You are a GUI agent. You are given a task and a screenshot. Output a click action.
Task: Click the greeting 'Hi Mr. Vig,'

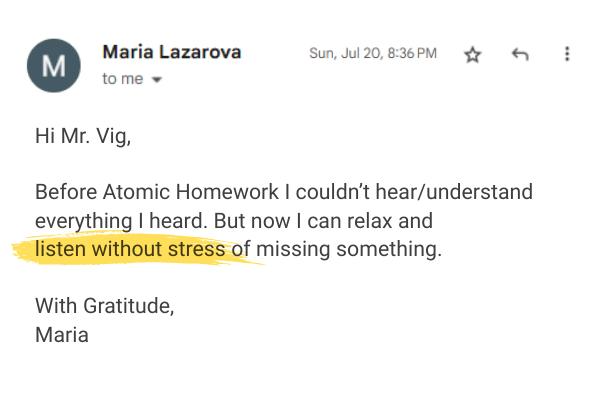[x=83, y=136]
